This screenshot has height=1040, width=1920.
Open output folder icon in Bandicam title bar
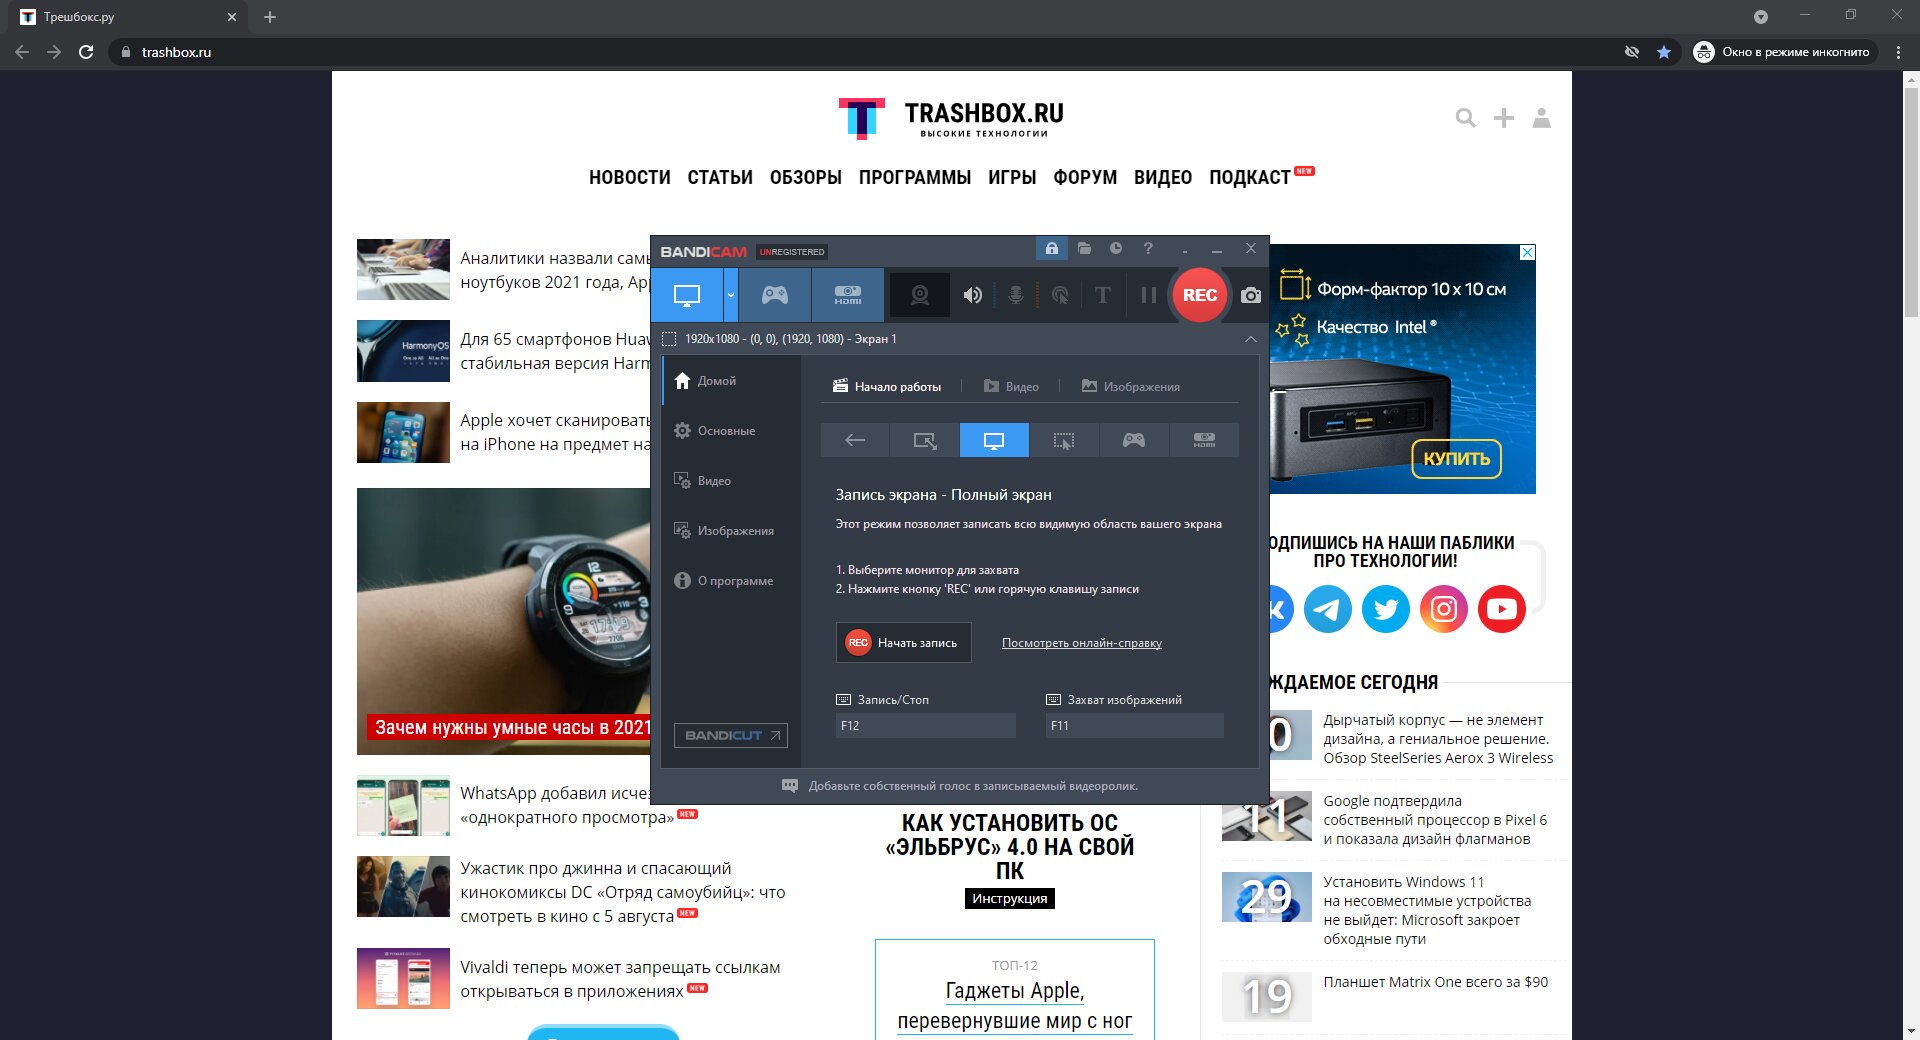pyautogui.click(x=1085, y=249)
